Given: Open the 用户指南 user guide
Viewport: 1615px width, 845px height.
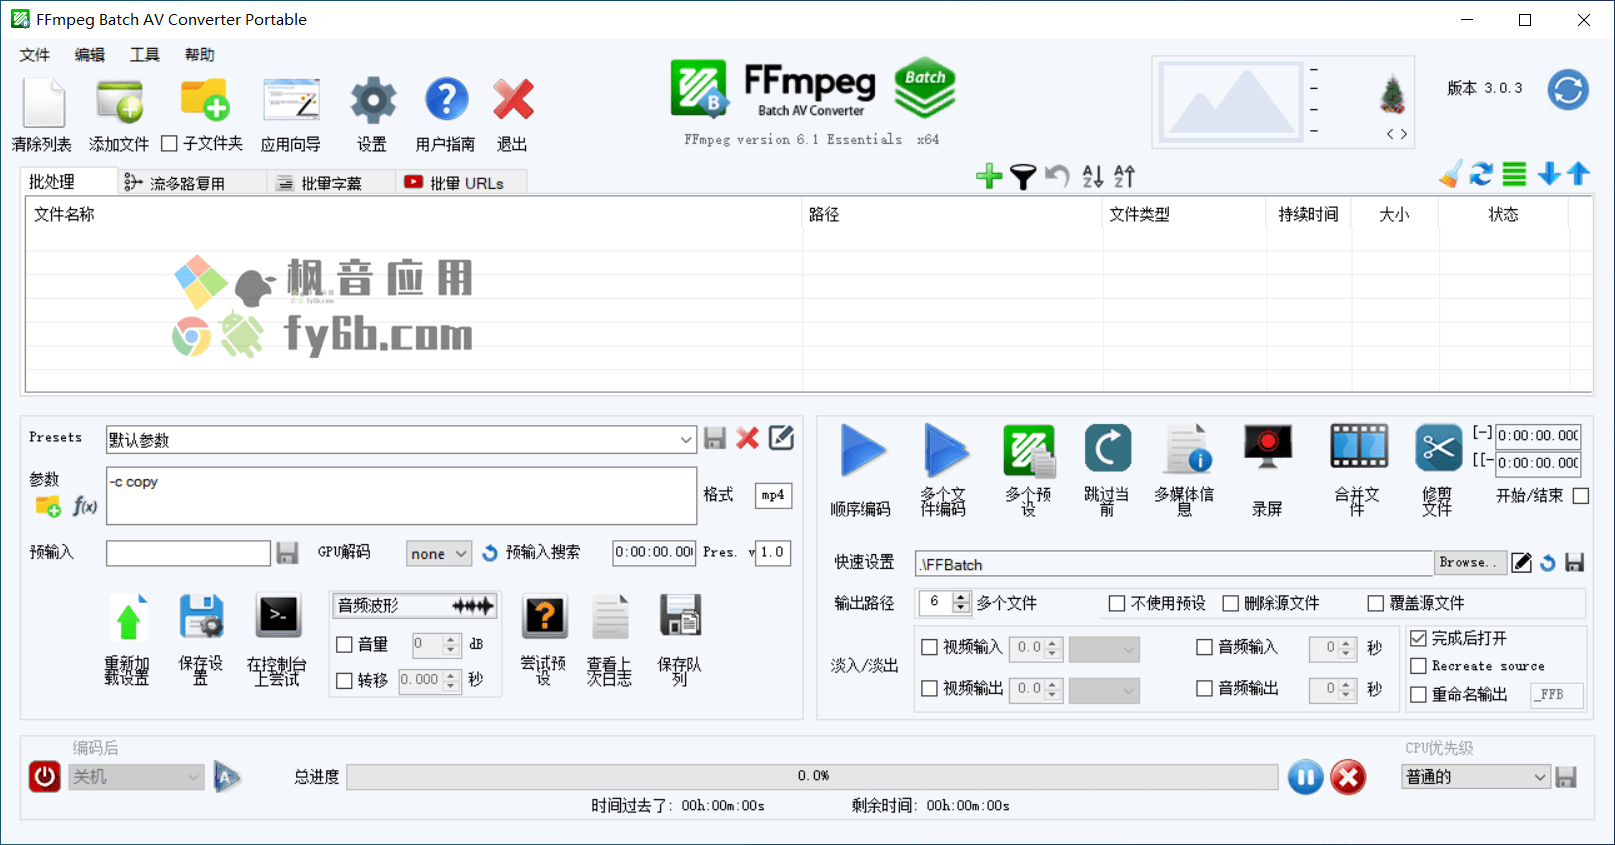Looking at the screenshot, I should [446, 100].
